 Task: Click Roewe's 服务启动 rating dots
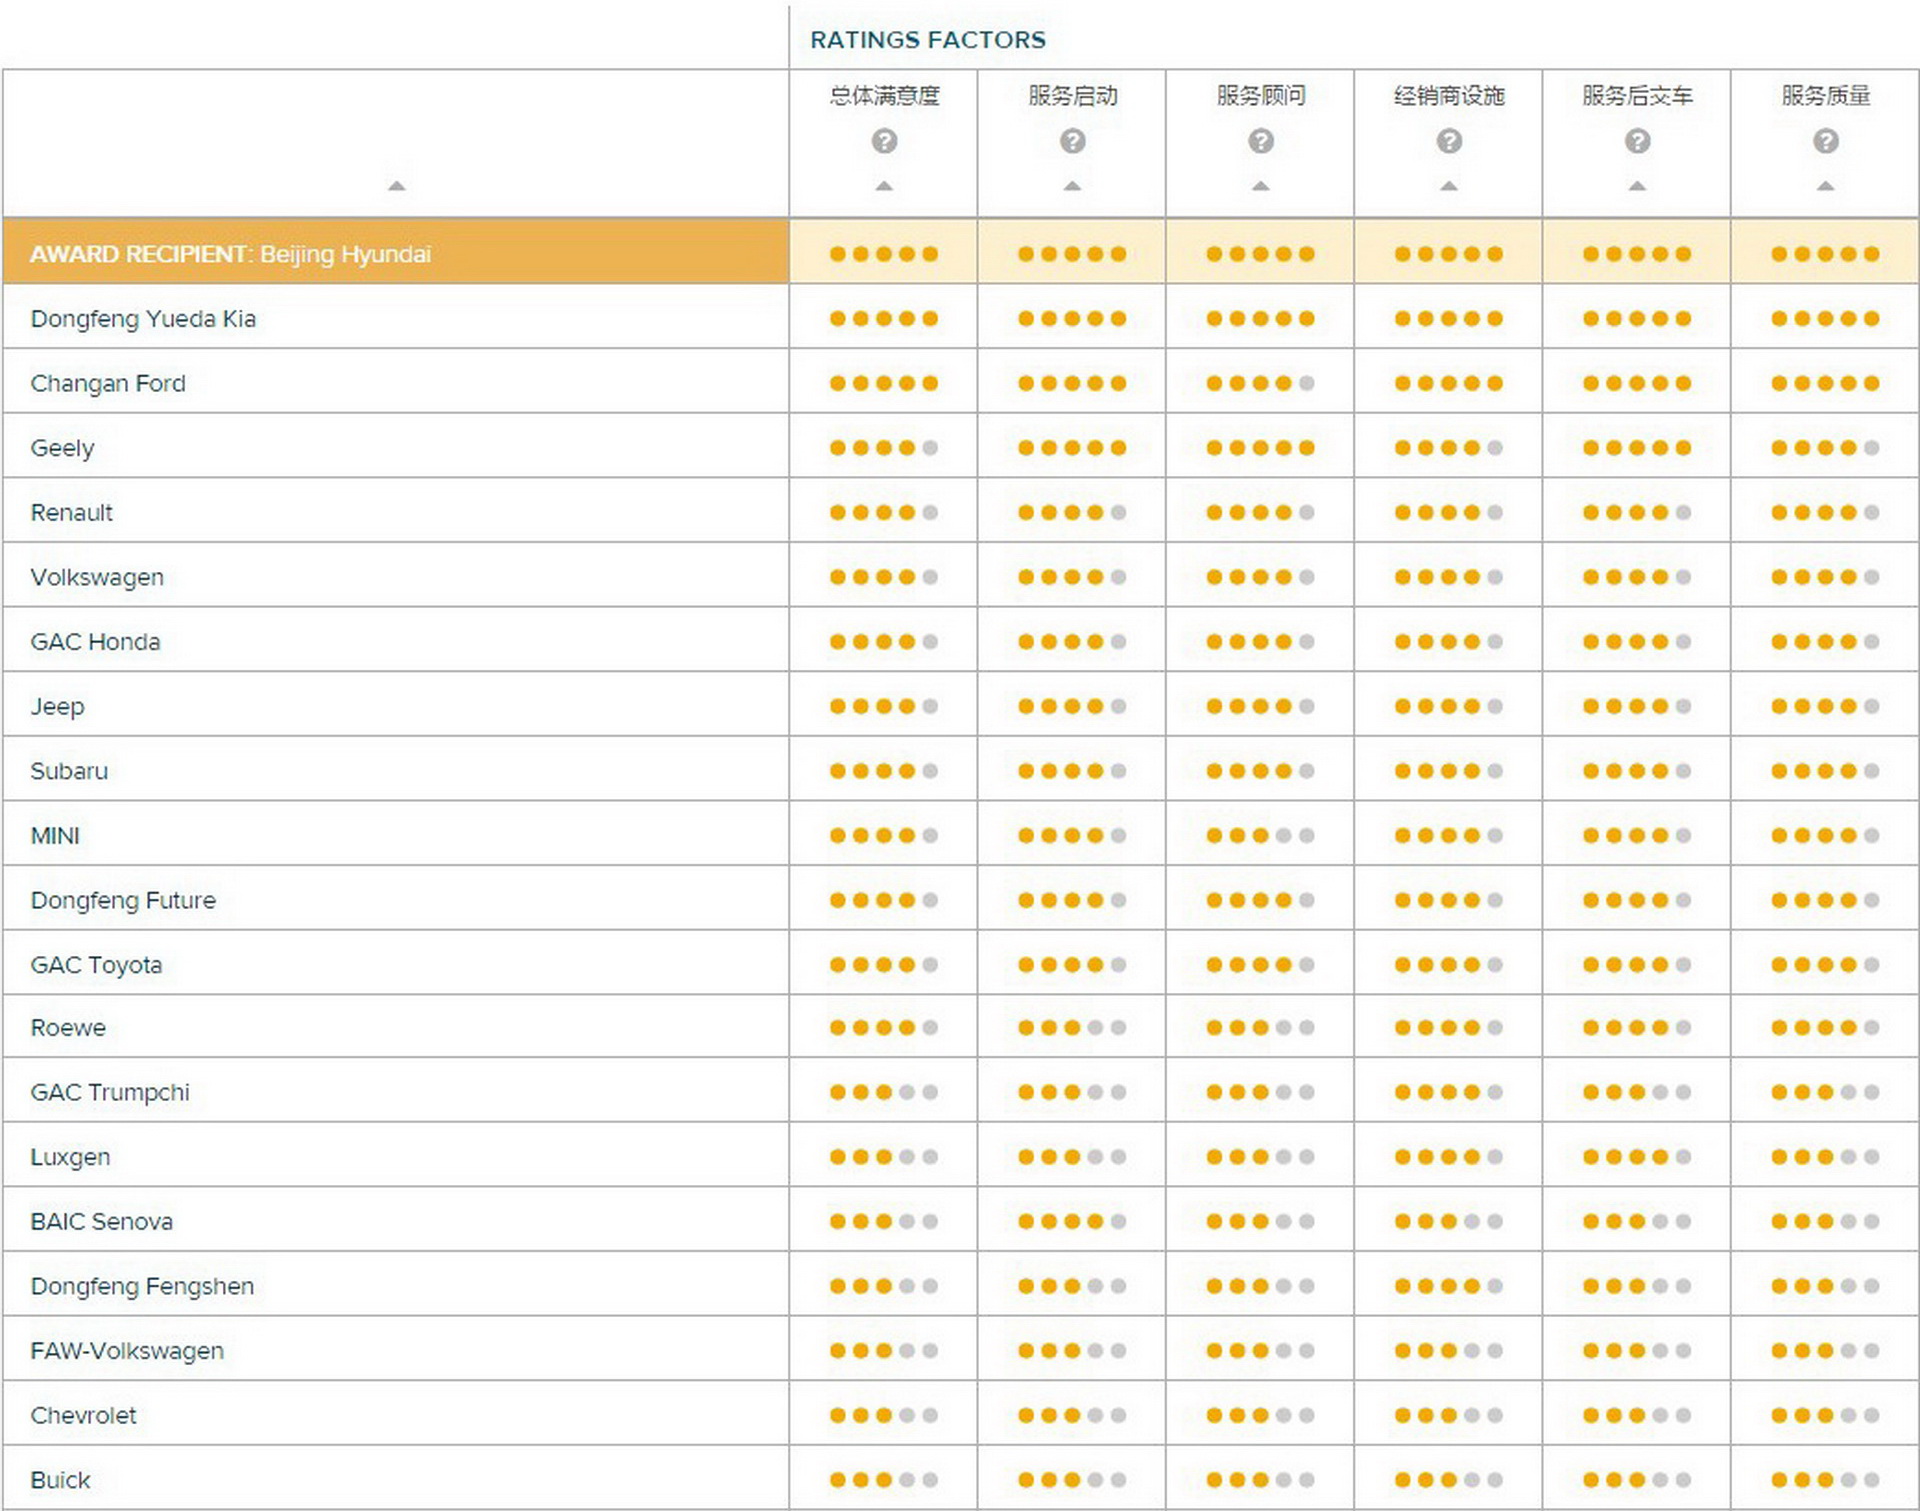1072,1028
